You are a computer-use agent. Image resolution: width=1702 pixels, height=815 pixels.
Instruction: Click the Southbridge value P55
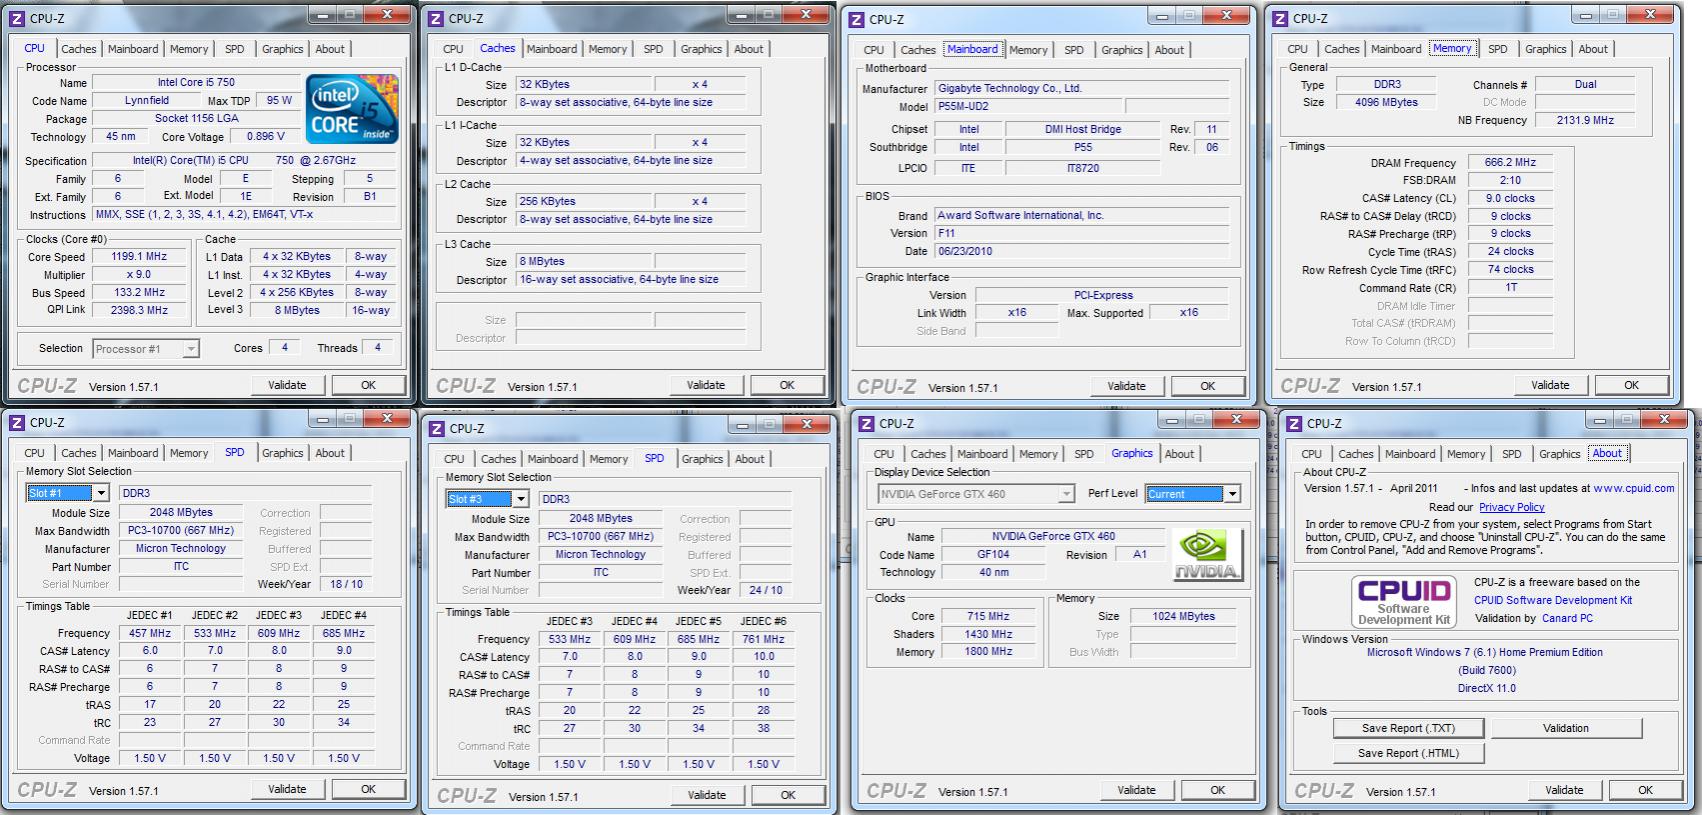point(1083,147)
